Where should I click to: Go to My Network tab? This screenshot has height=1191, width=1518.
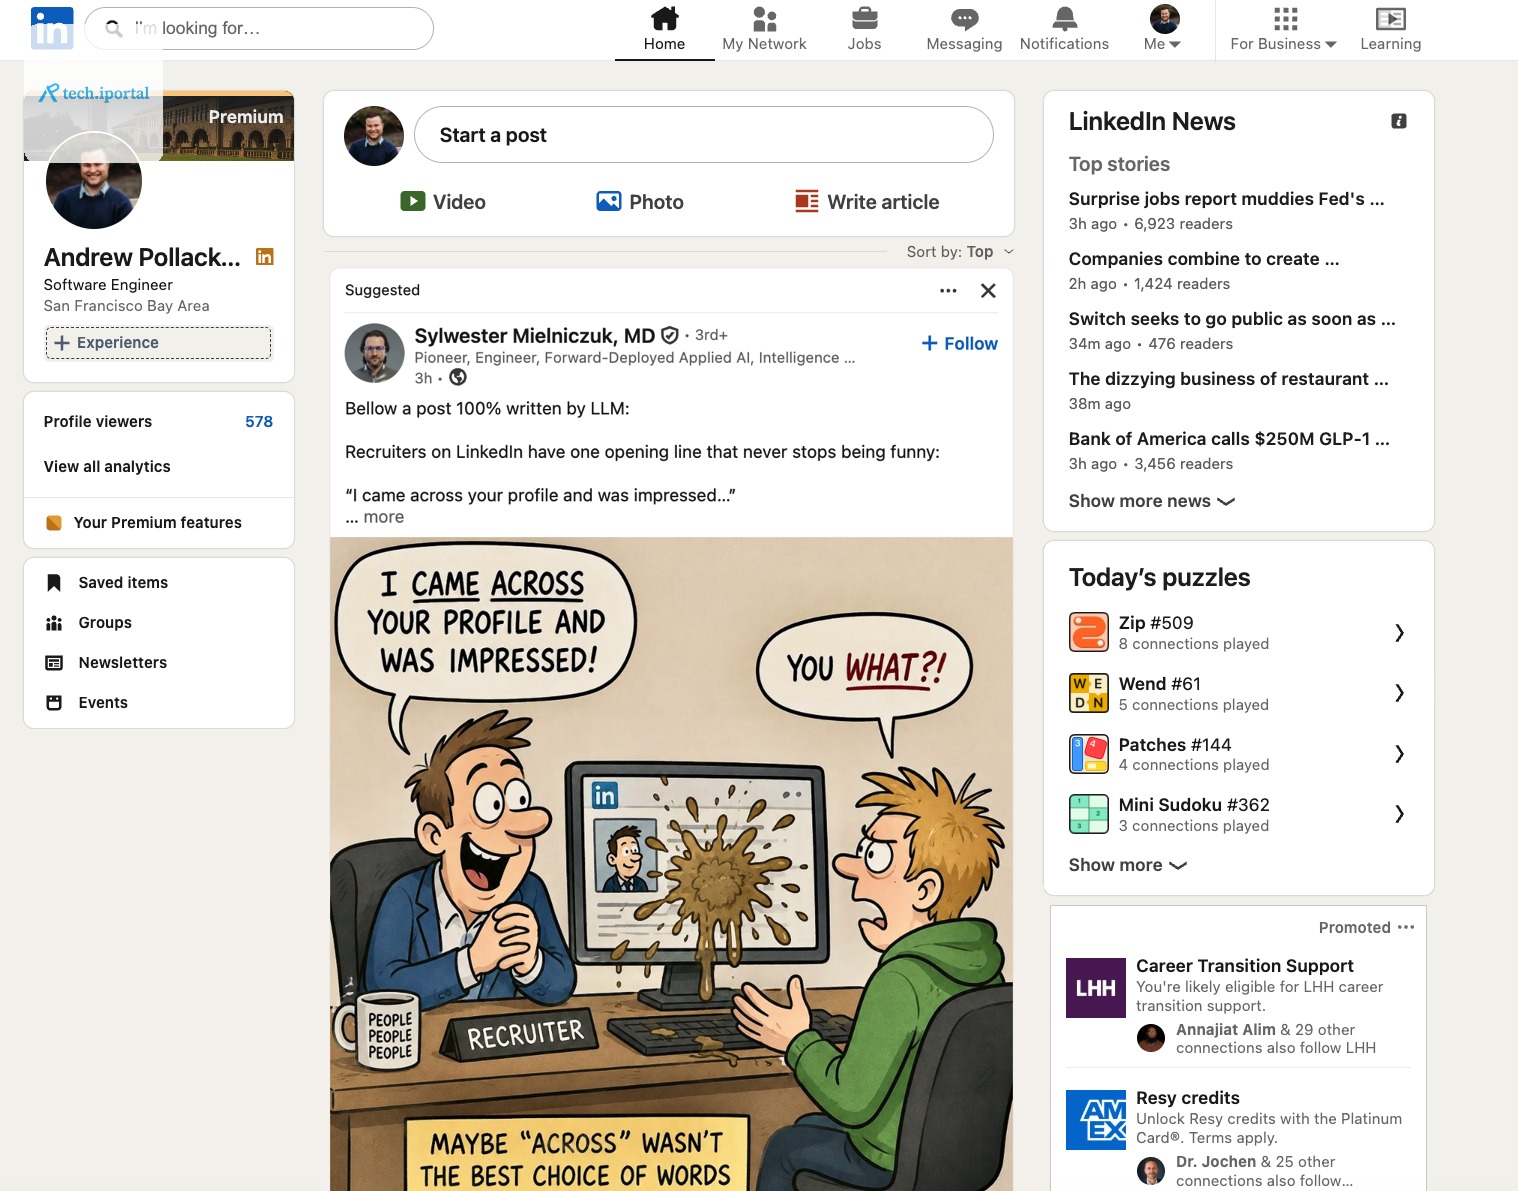(764, 29)
